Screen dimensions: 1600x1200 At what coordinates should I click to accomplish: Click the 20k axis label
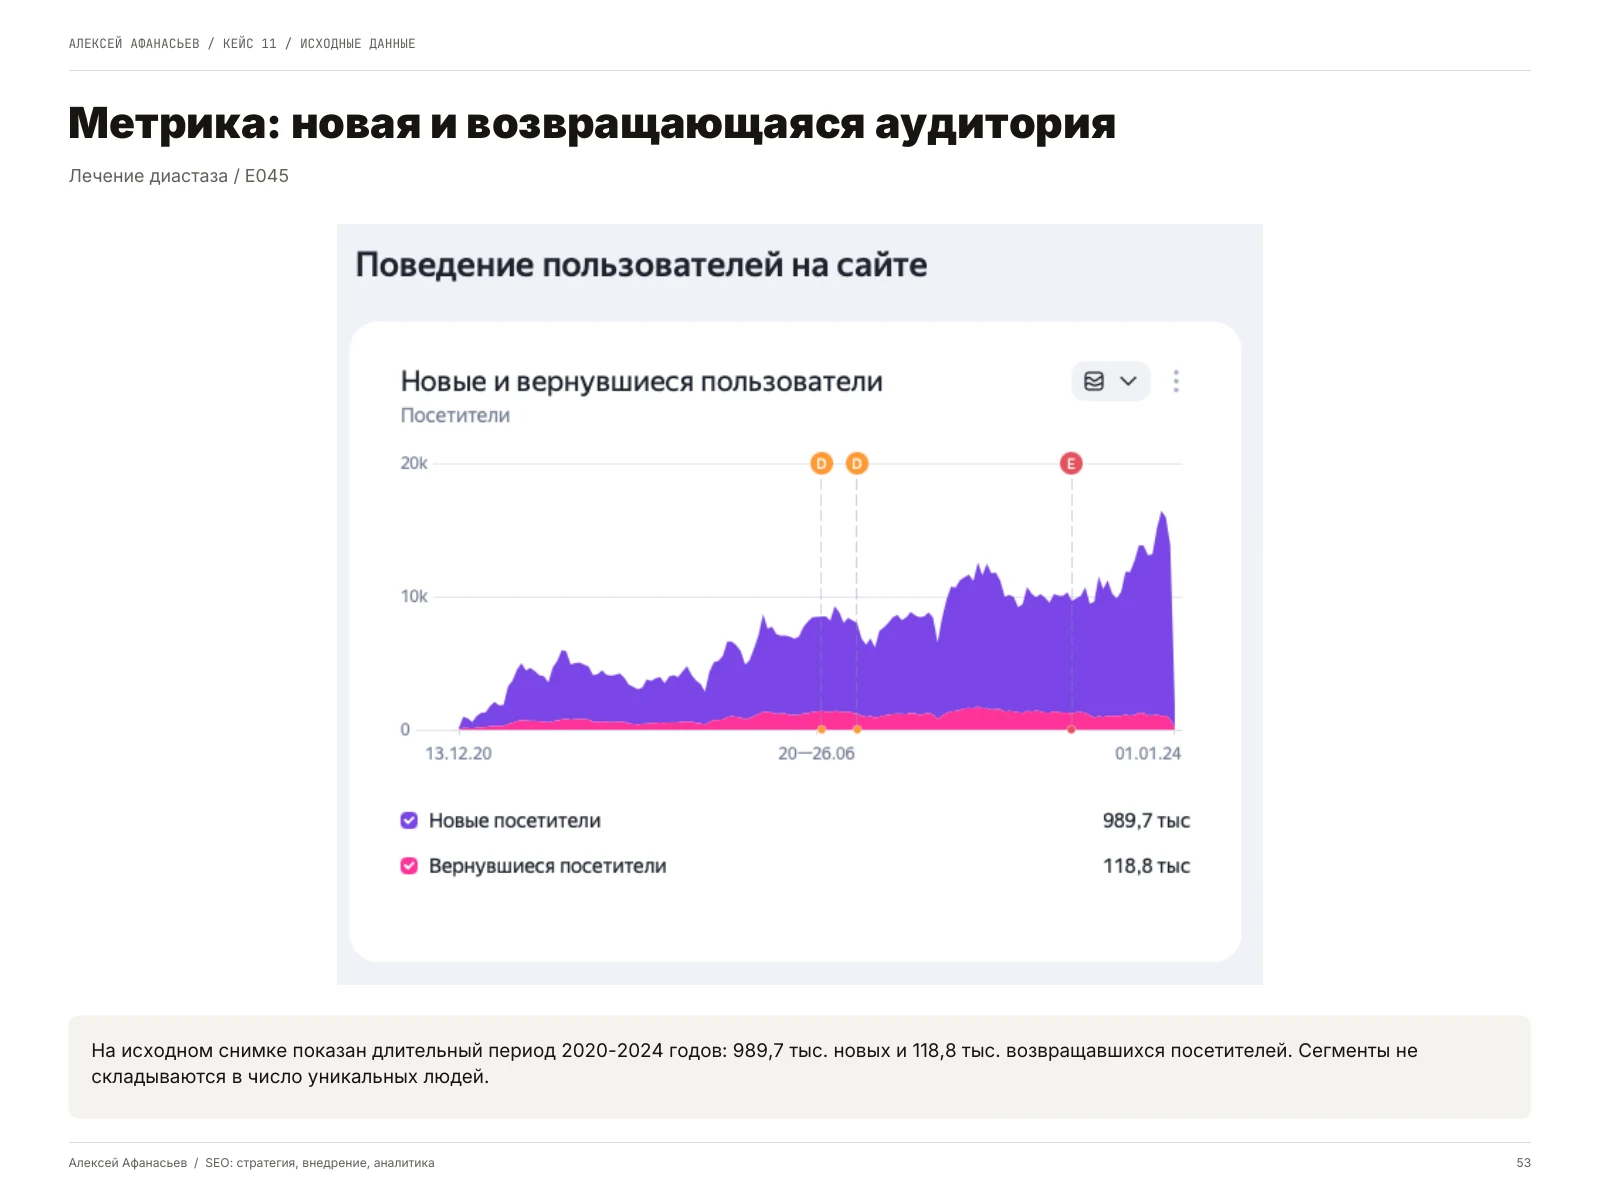[414, 463]
